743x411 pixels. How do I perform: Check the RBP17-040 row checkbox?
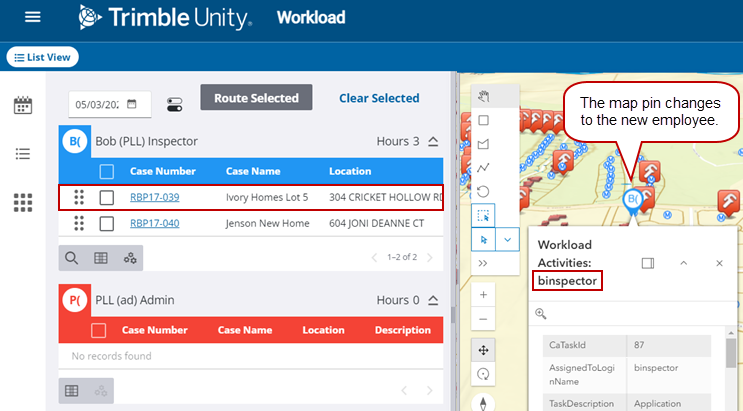107,223
